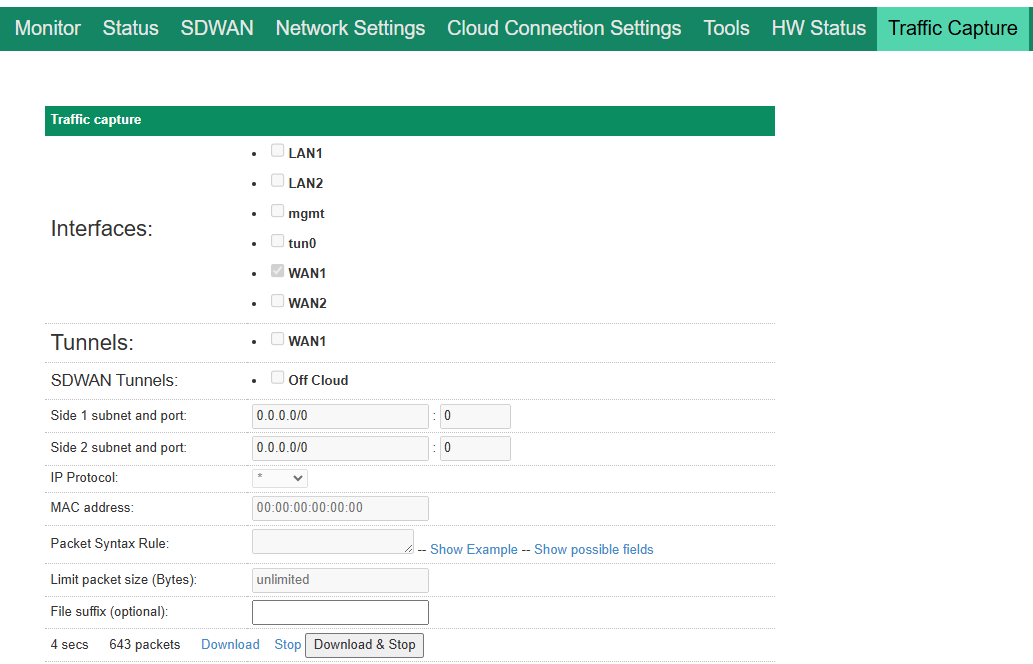Check the mgmt interface checkbox
The image size is (1033, 664).
(x=278, y=211)
